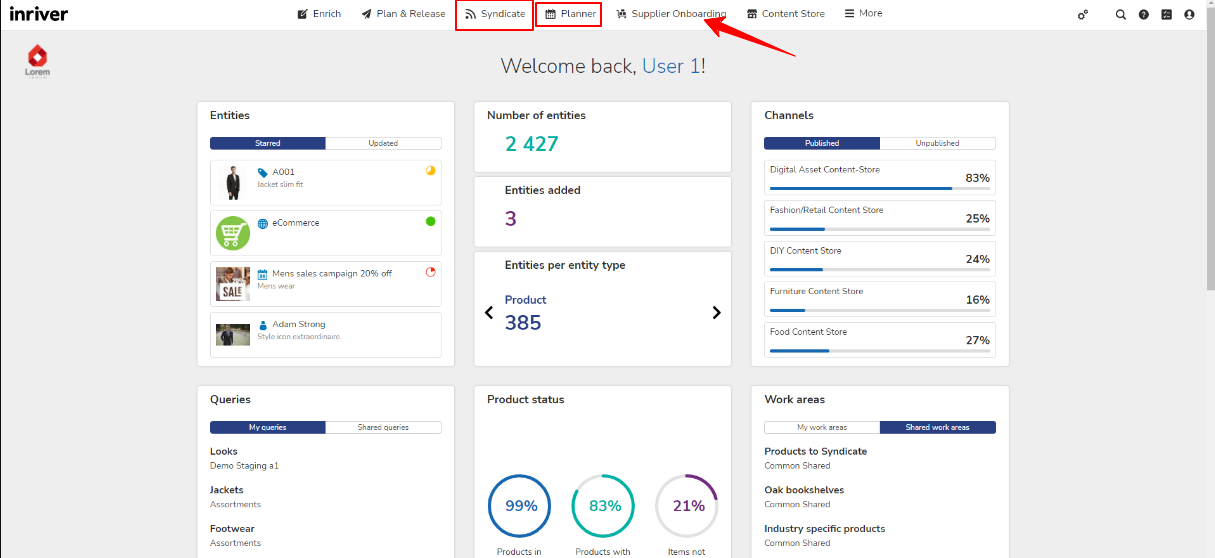The image size is (1215, 558).
Task: Open the Syndicate menu
Action: click(495, 14)
